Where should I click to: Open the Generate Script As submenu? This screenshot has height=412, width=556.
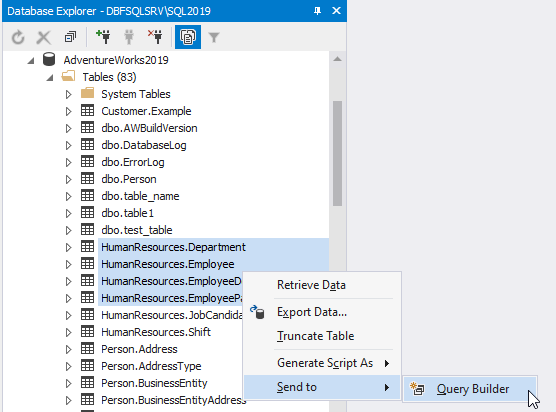322,363
